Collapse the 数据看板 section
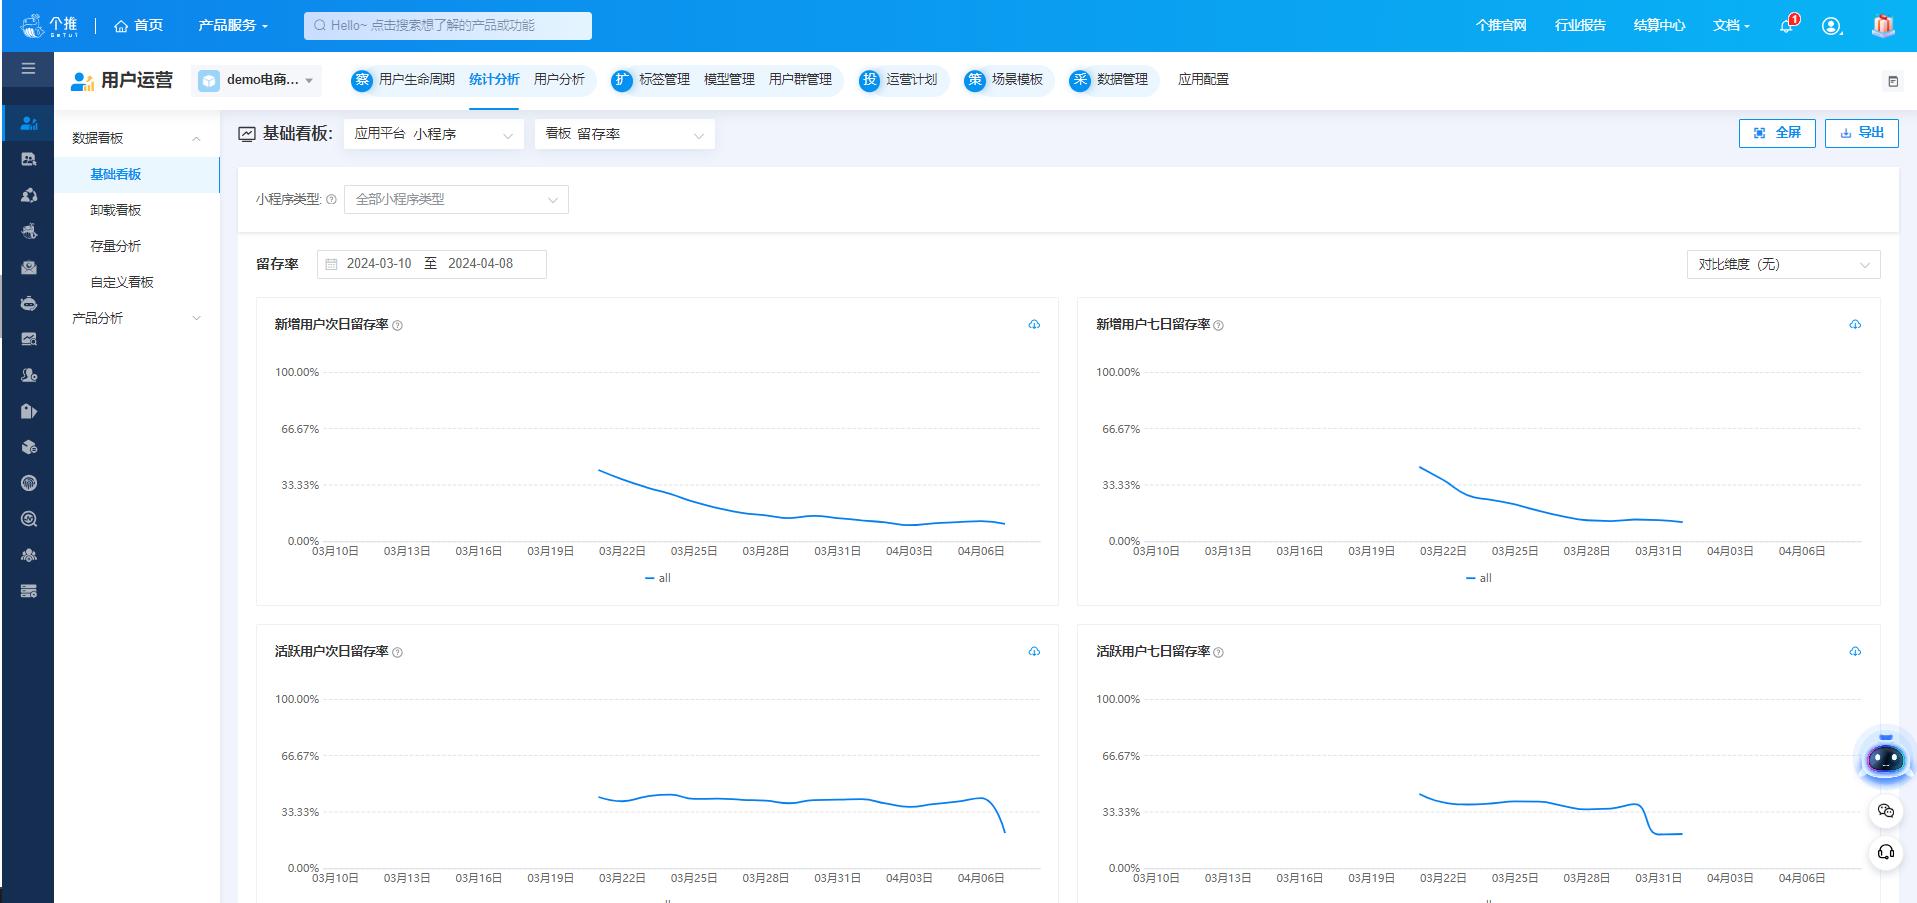 pos(137,138)
